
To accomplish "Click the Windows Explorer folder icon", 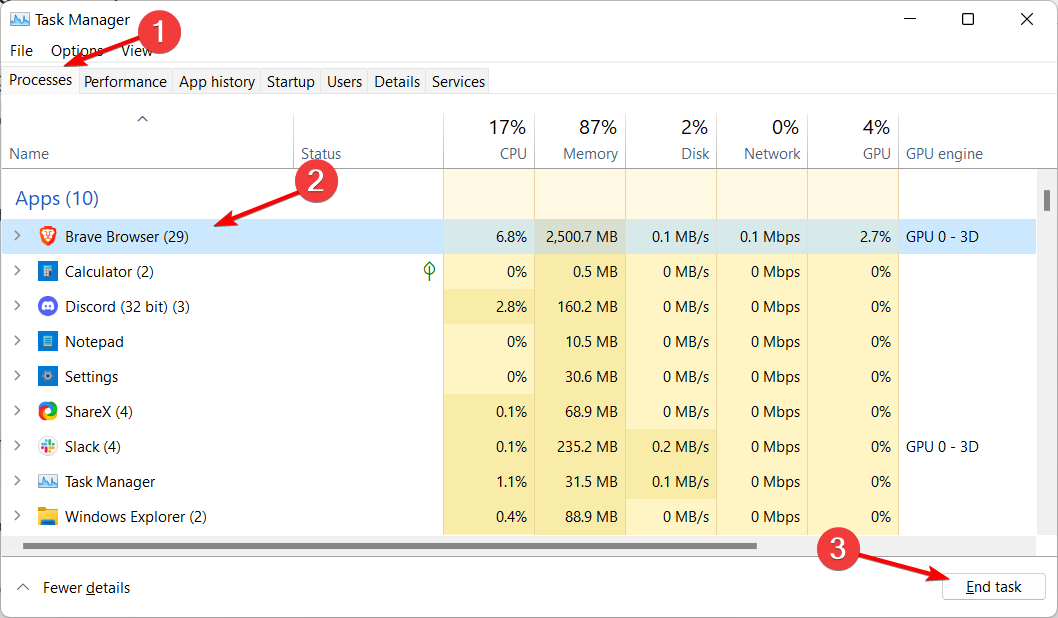I will coord(47,516).
